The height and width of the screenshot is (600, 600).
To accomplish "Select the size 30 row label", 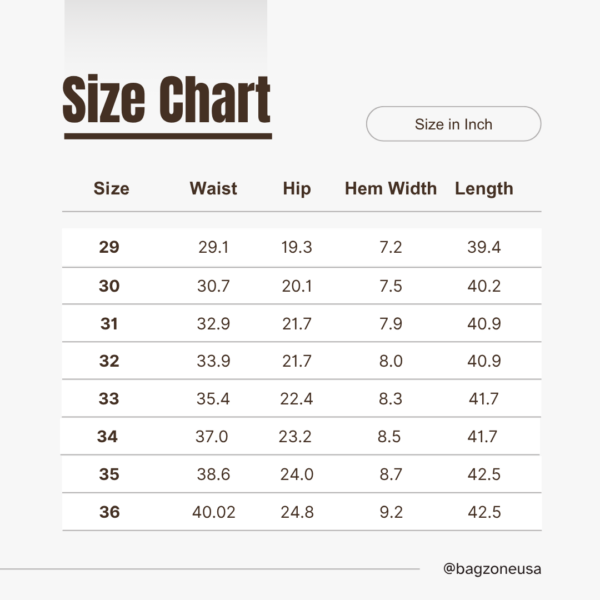I will 109,286.
